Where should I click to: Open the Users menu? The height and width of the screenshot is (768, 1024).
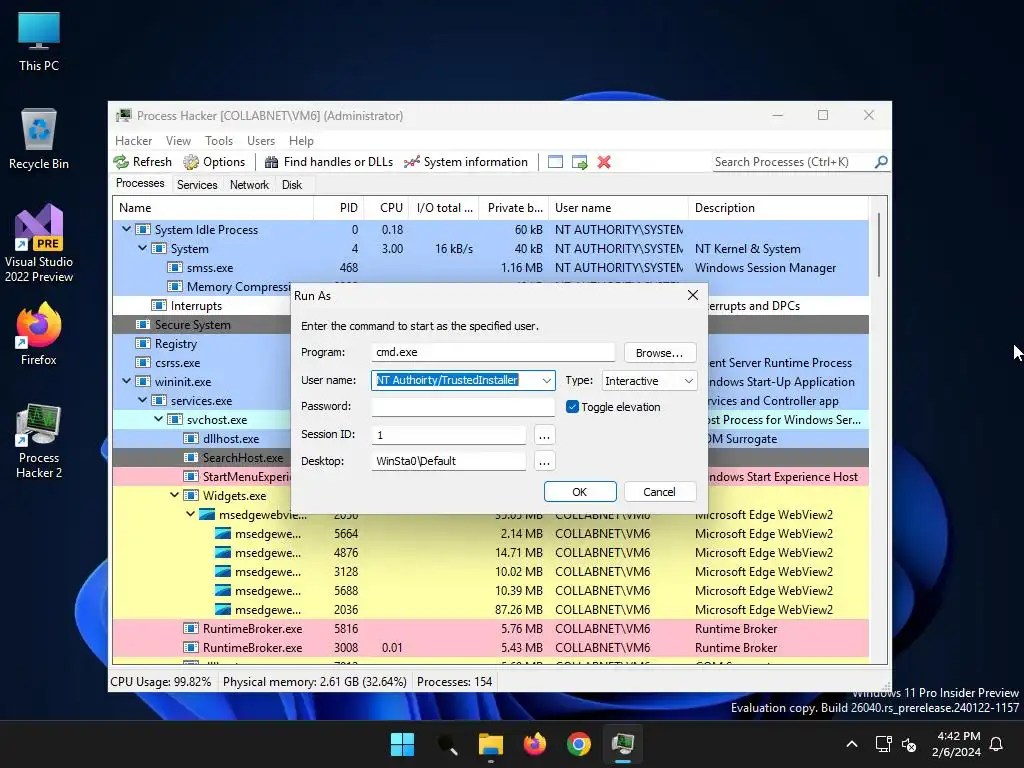click(x=261, y=140)
